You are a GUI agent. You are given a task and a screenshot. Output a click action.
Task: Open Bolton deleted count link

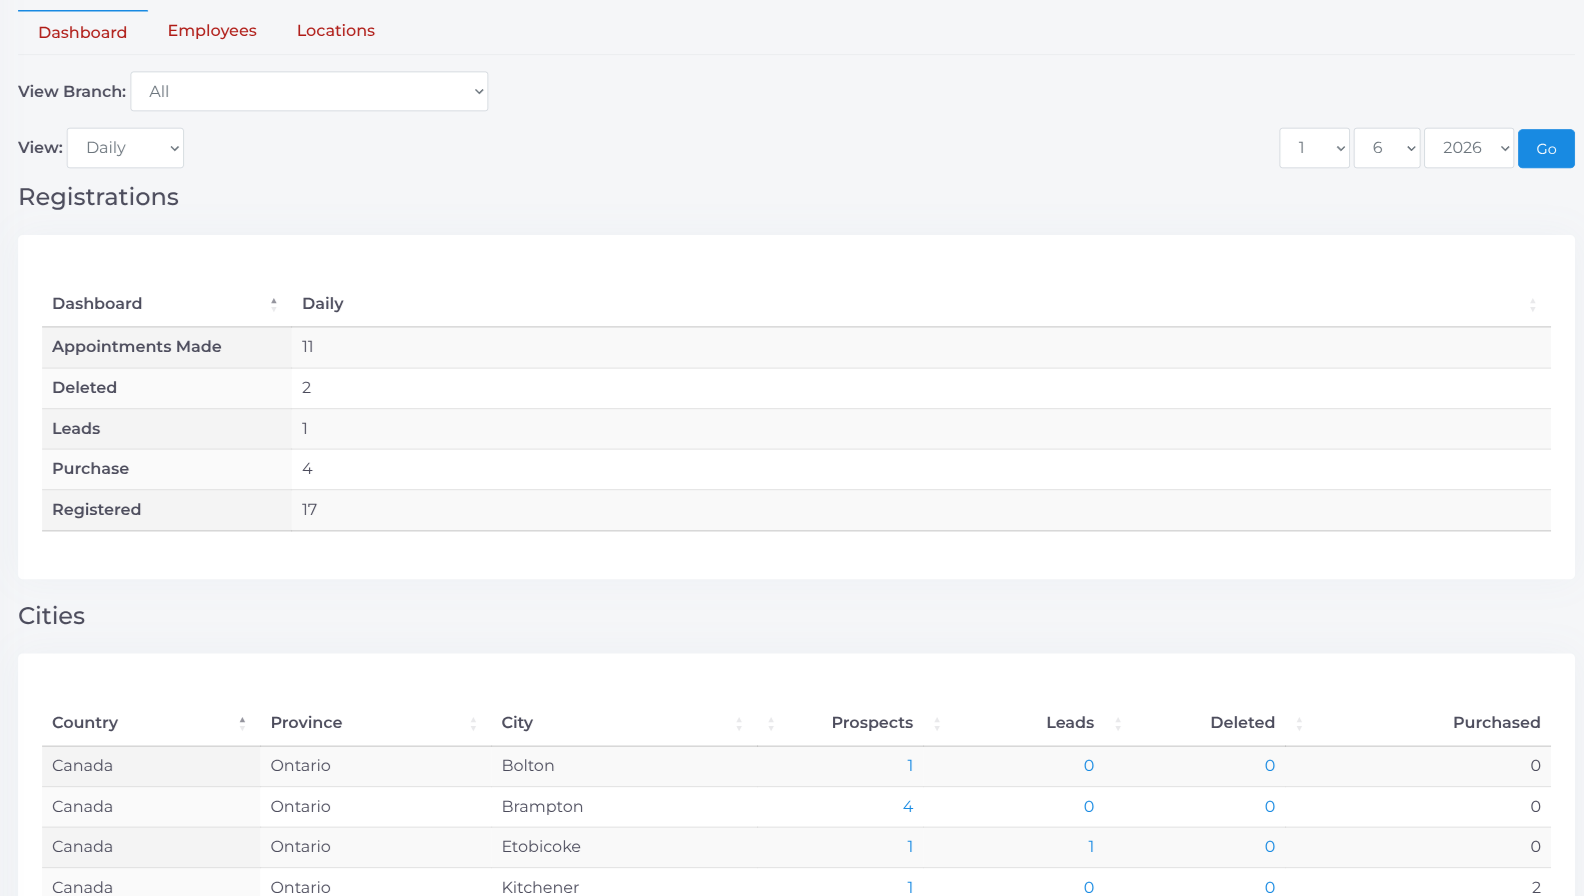coord(1270,766)
